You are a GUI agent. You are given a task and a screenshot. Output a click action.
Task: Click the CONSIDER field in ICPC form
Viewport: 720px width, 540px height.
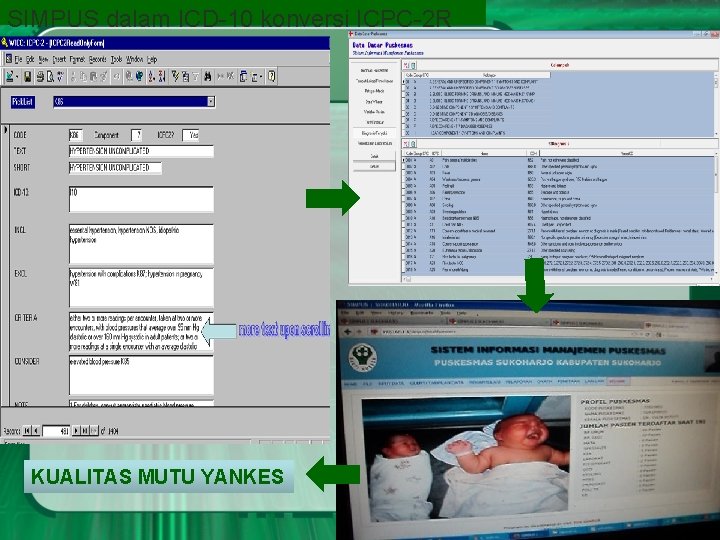141,375
